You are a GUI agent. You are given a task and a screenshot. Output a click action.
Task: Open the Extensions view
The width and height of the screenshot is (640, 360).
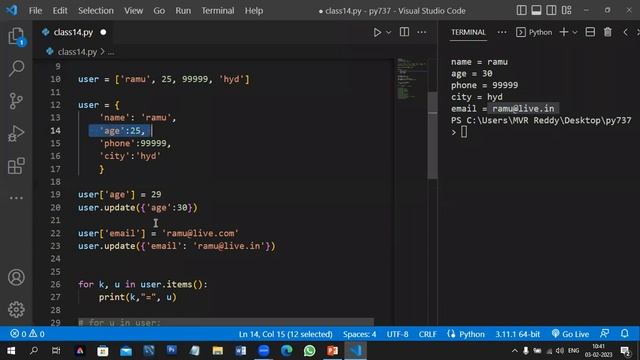coord(16,166)
